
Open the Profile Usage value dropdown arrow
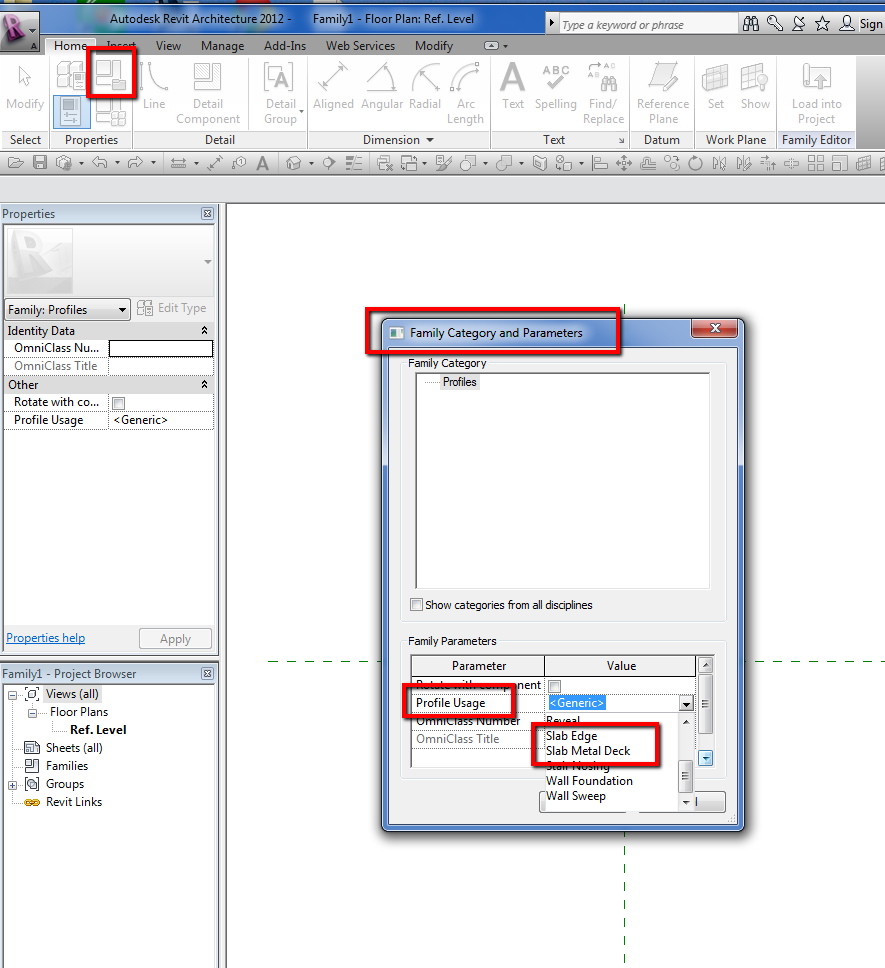(686, 704)
